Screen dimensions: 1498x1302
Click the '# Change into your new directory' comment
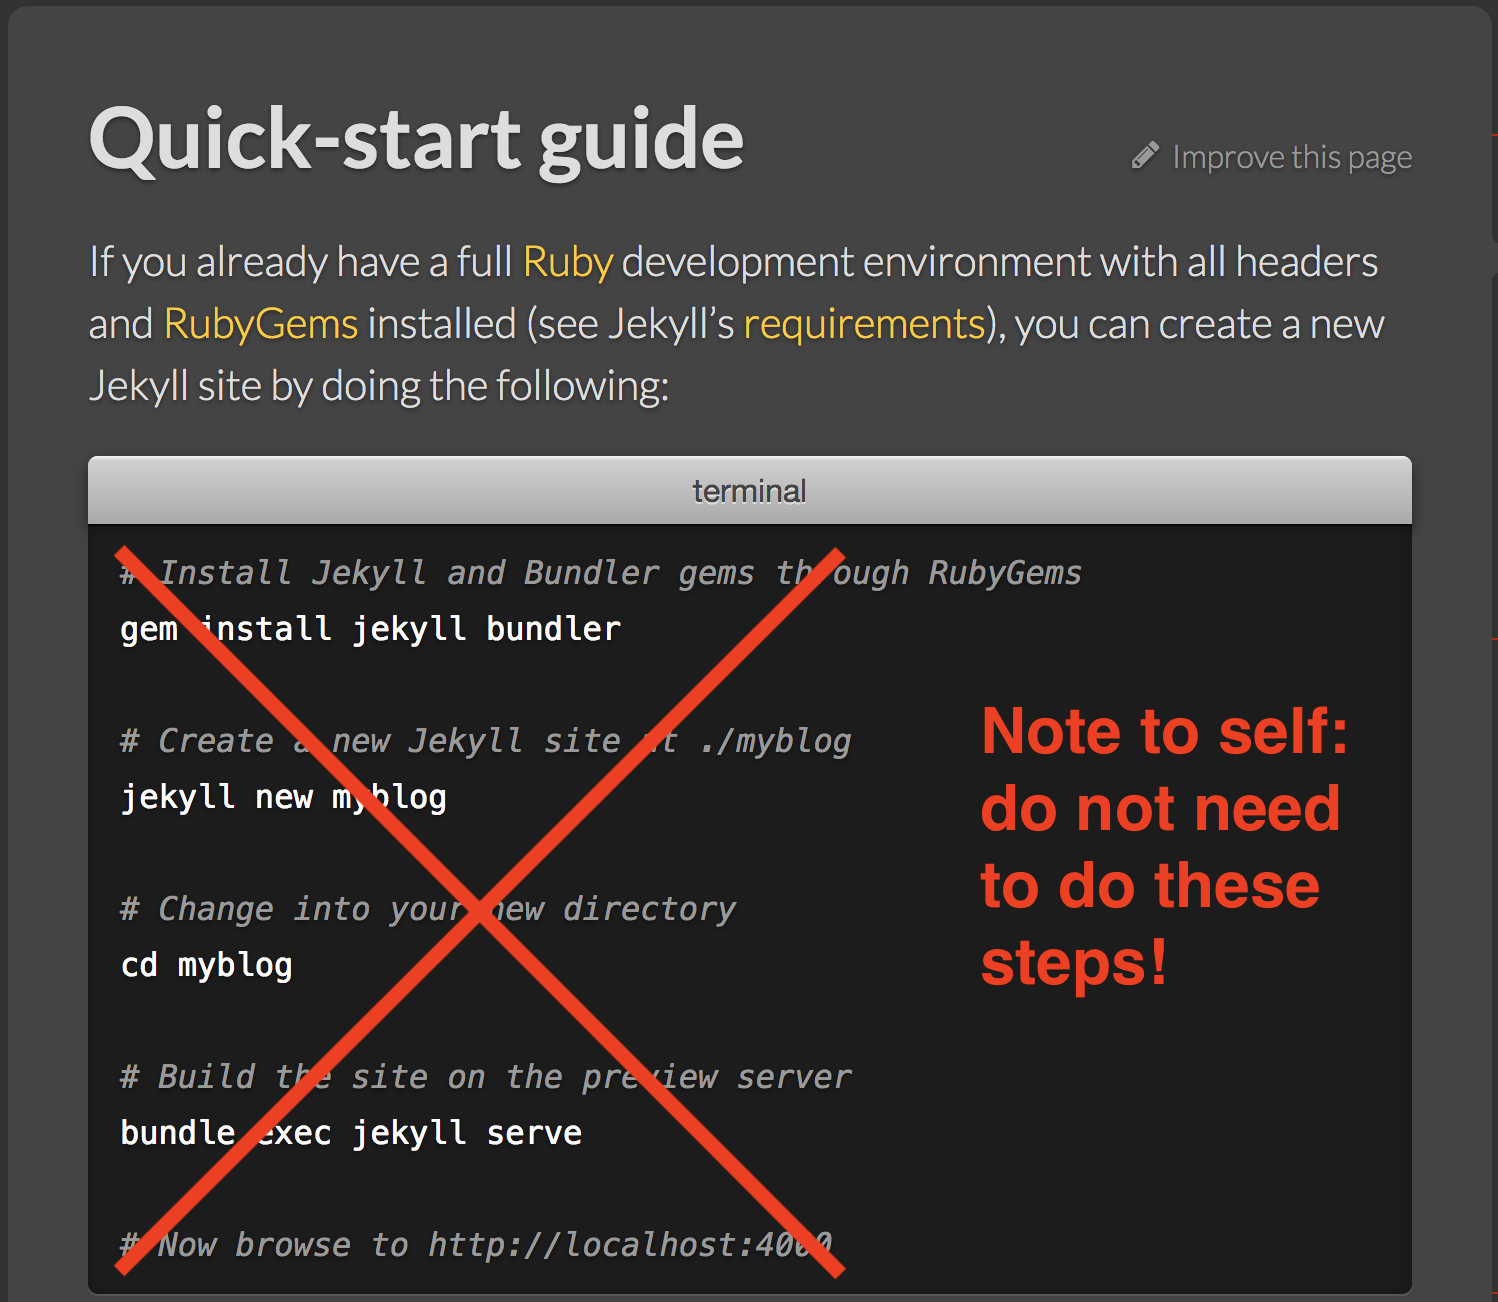(427, 909)
